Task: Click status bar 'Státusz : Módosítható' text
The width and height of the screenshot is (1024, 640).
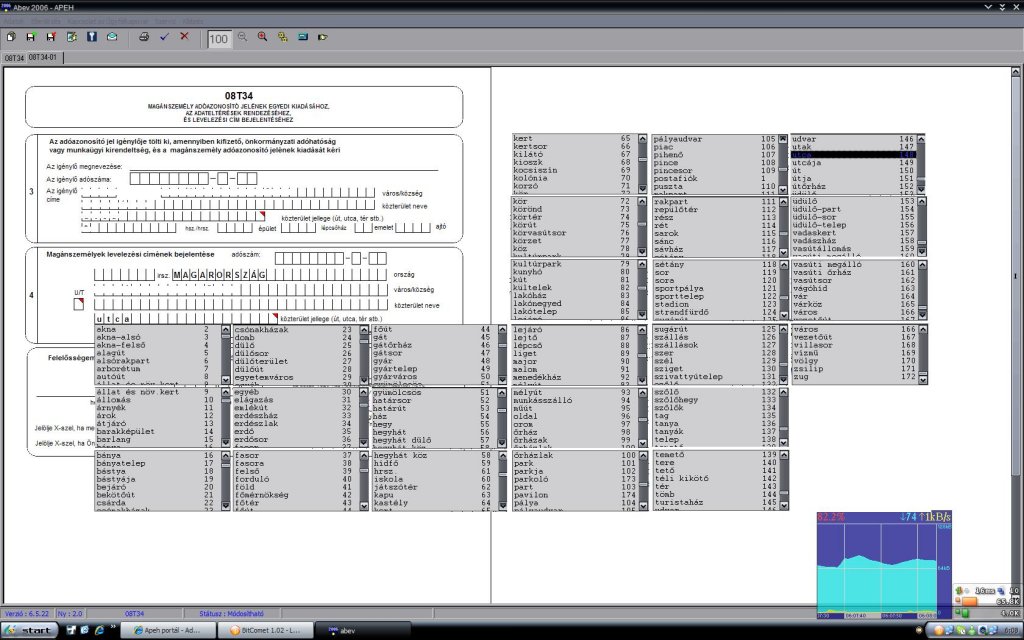Action: [x=231, y=614]
